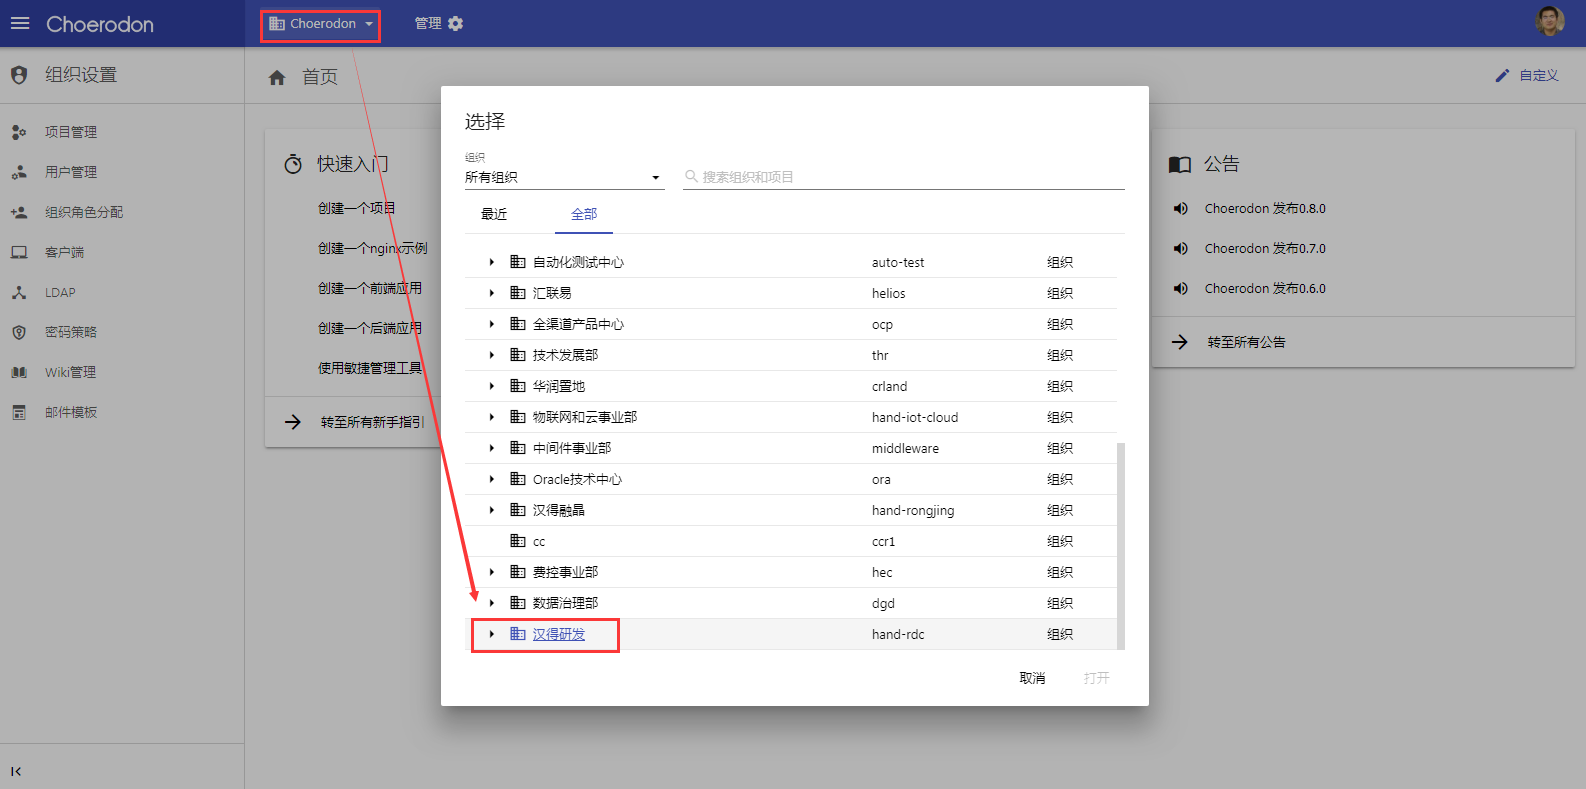Viewport: 1586px width, 789px height.
Task: Click the arrow icon for 转至所有新手指引
Action: 293,422
